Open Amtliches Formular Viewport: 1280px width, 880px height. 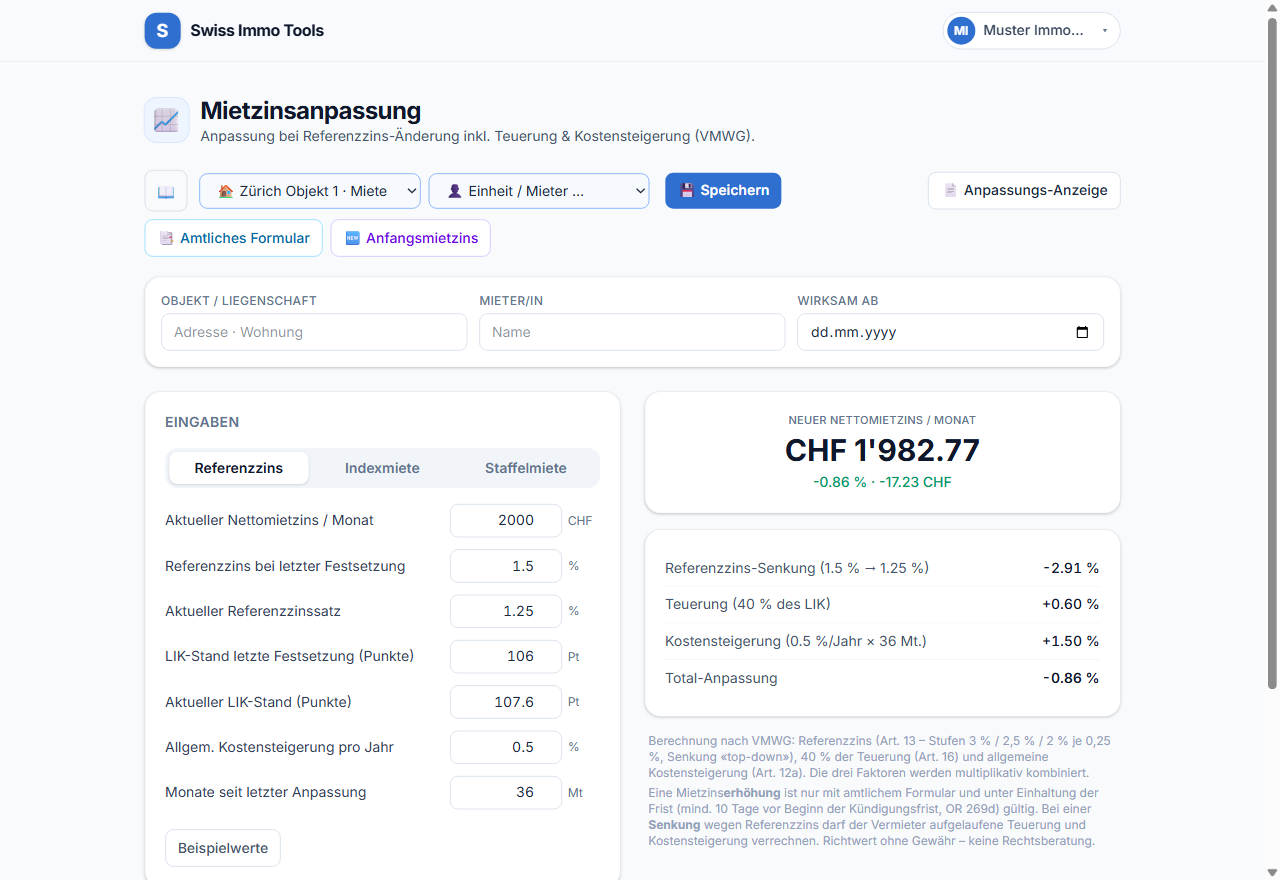coord(234,238)
